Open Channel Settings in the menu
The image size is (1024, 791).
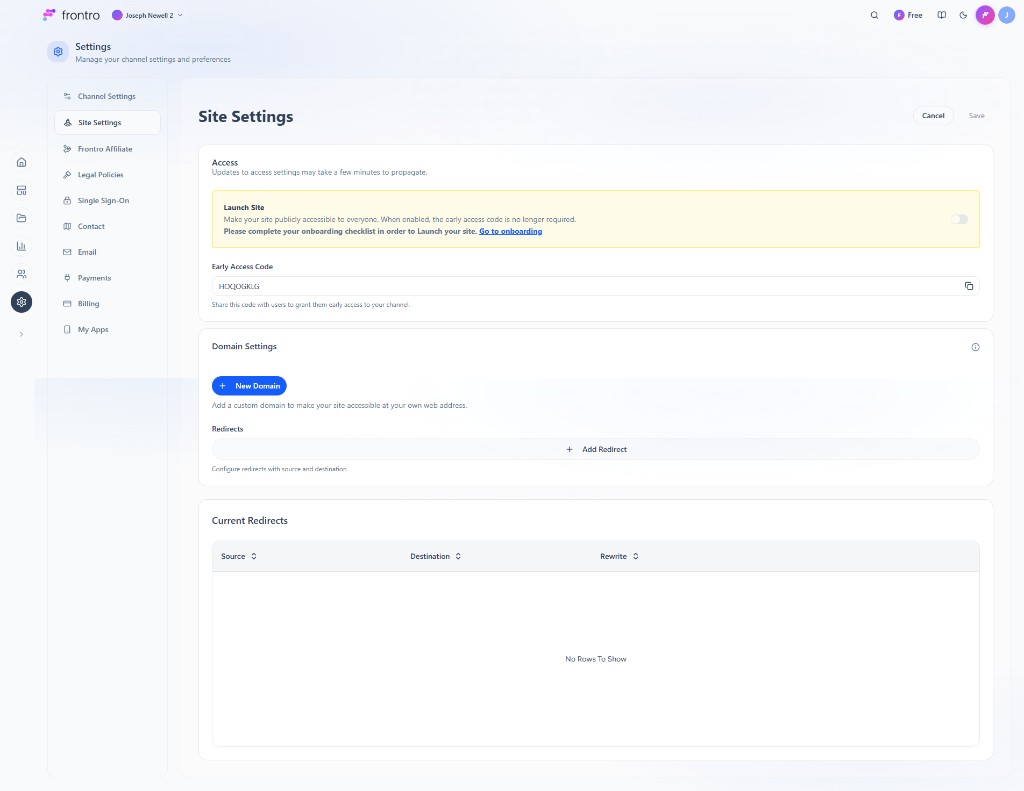coord(106,97)
